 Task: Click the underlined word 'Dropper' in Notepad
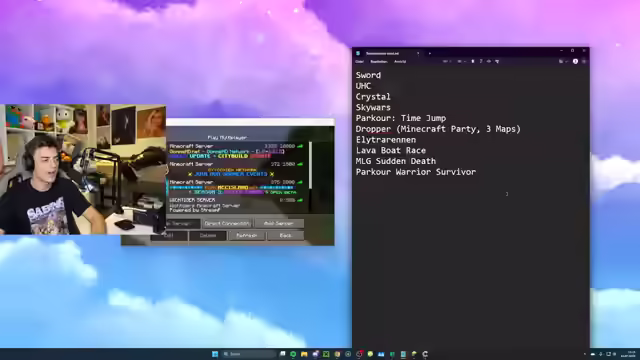coord(373,129)
